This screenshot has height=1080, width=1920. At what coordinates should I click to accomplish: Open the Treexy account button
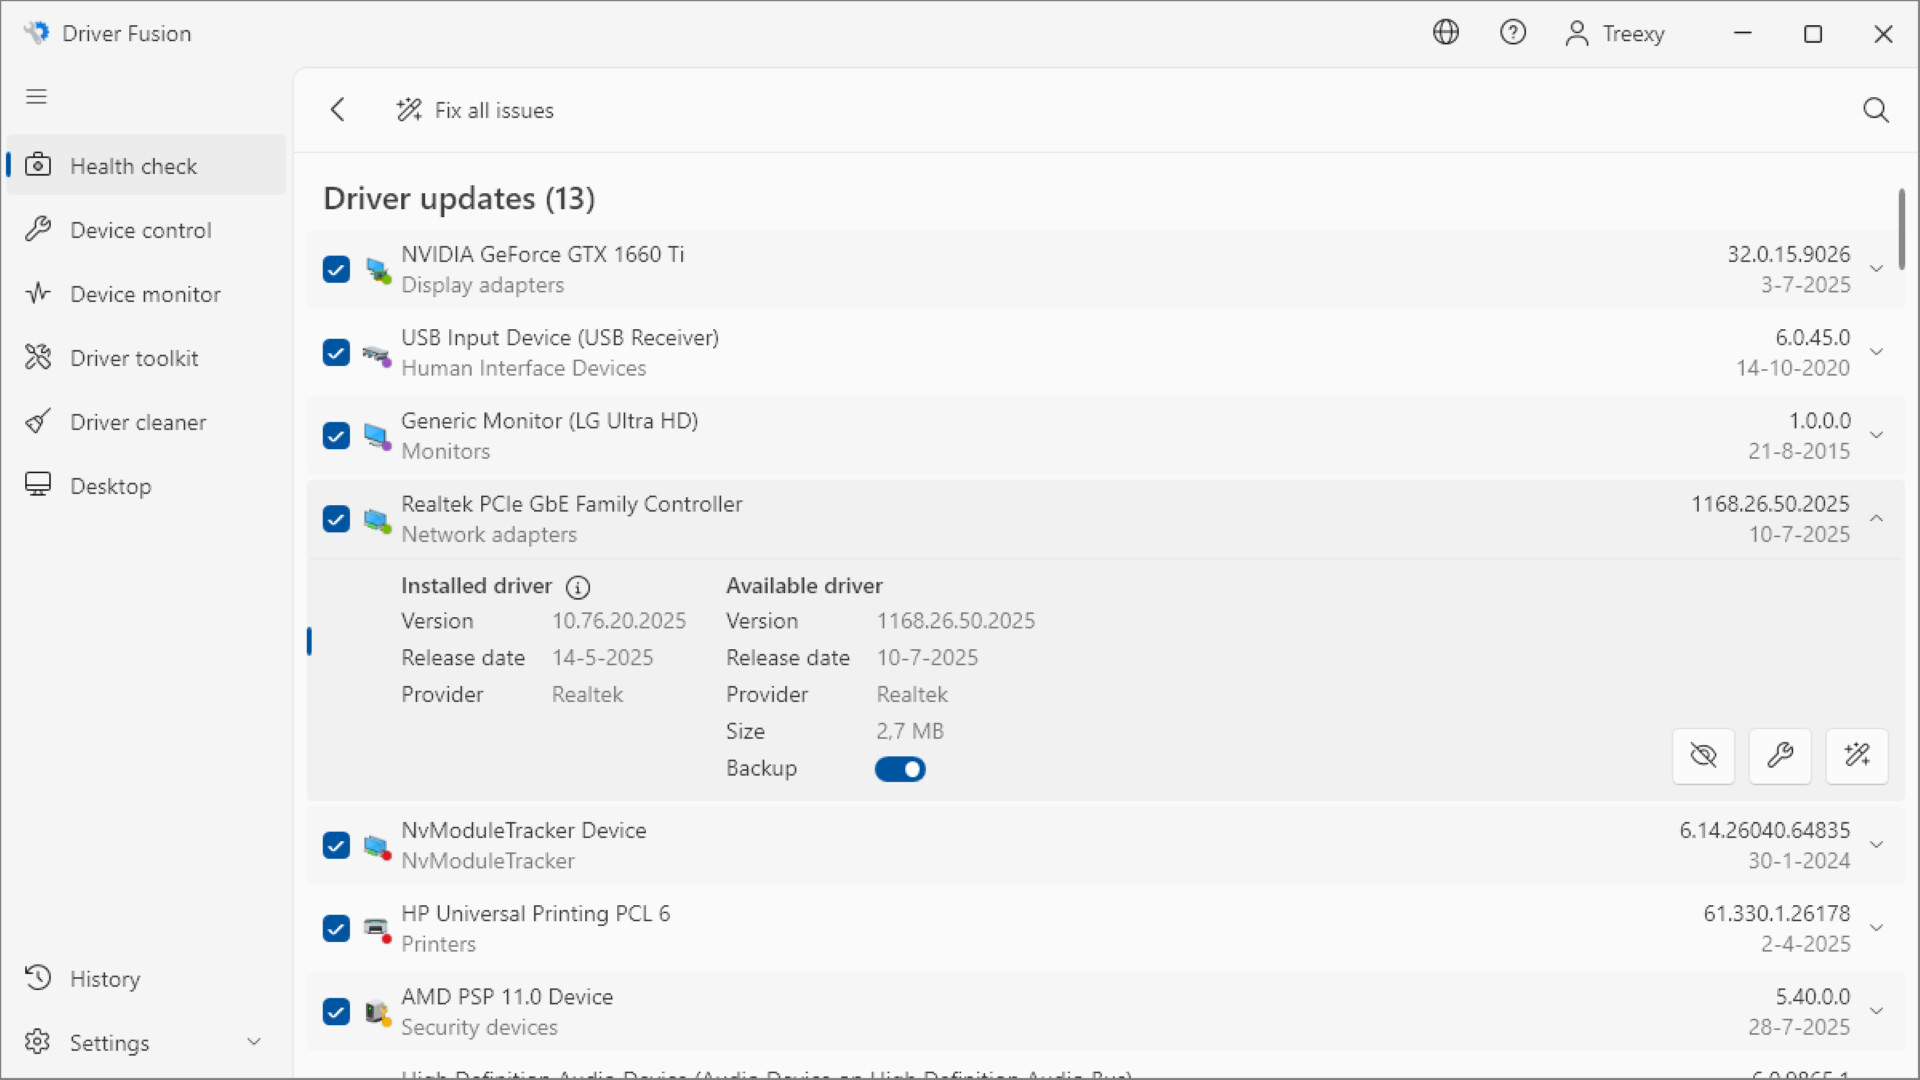coord(1616,33)
